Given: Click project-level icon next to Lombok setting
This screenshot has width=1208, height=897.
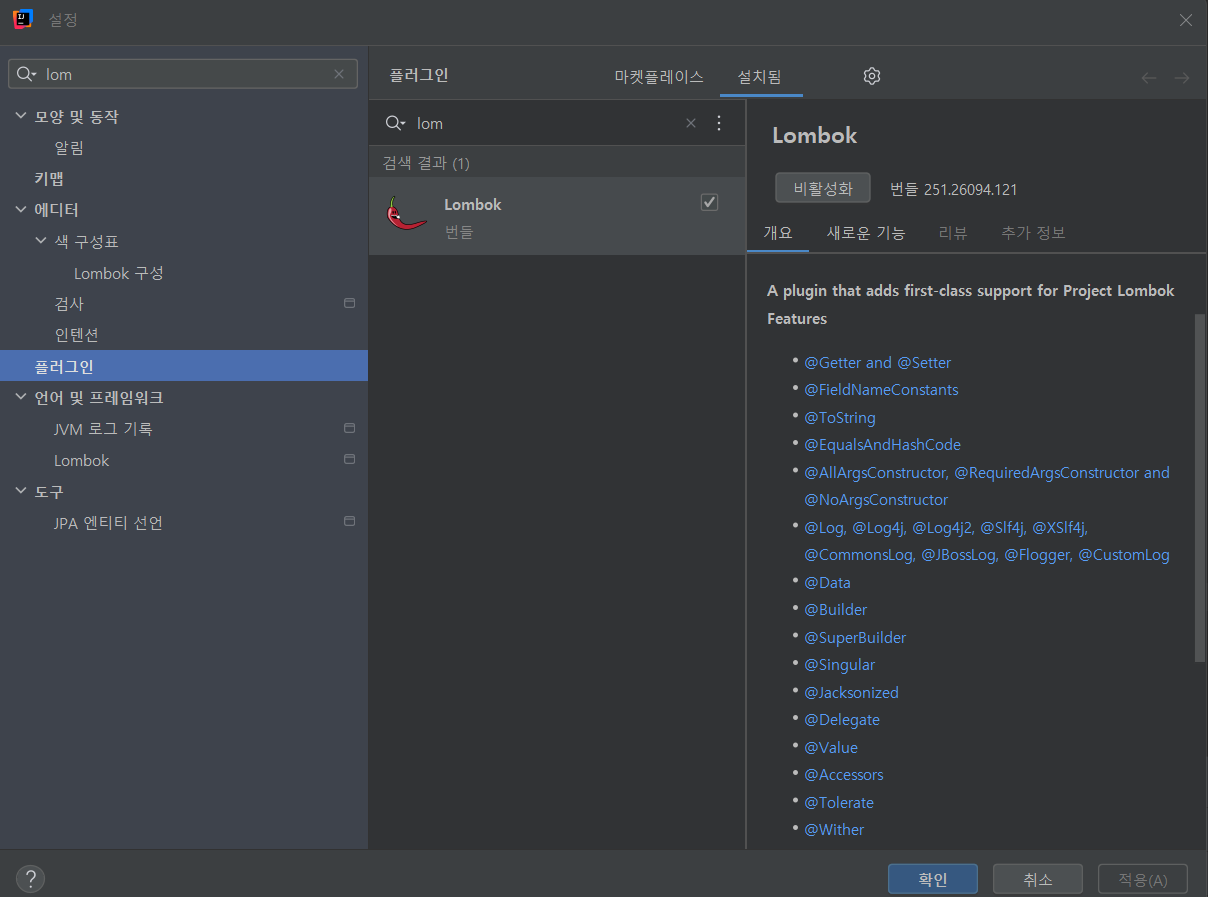Looking at the screenshot, I should tap(349, 460).
